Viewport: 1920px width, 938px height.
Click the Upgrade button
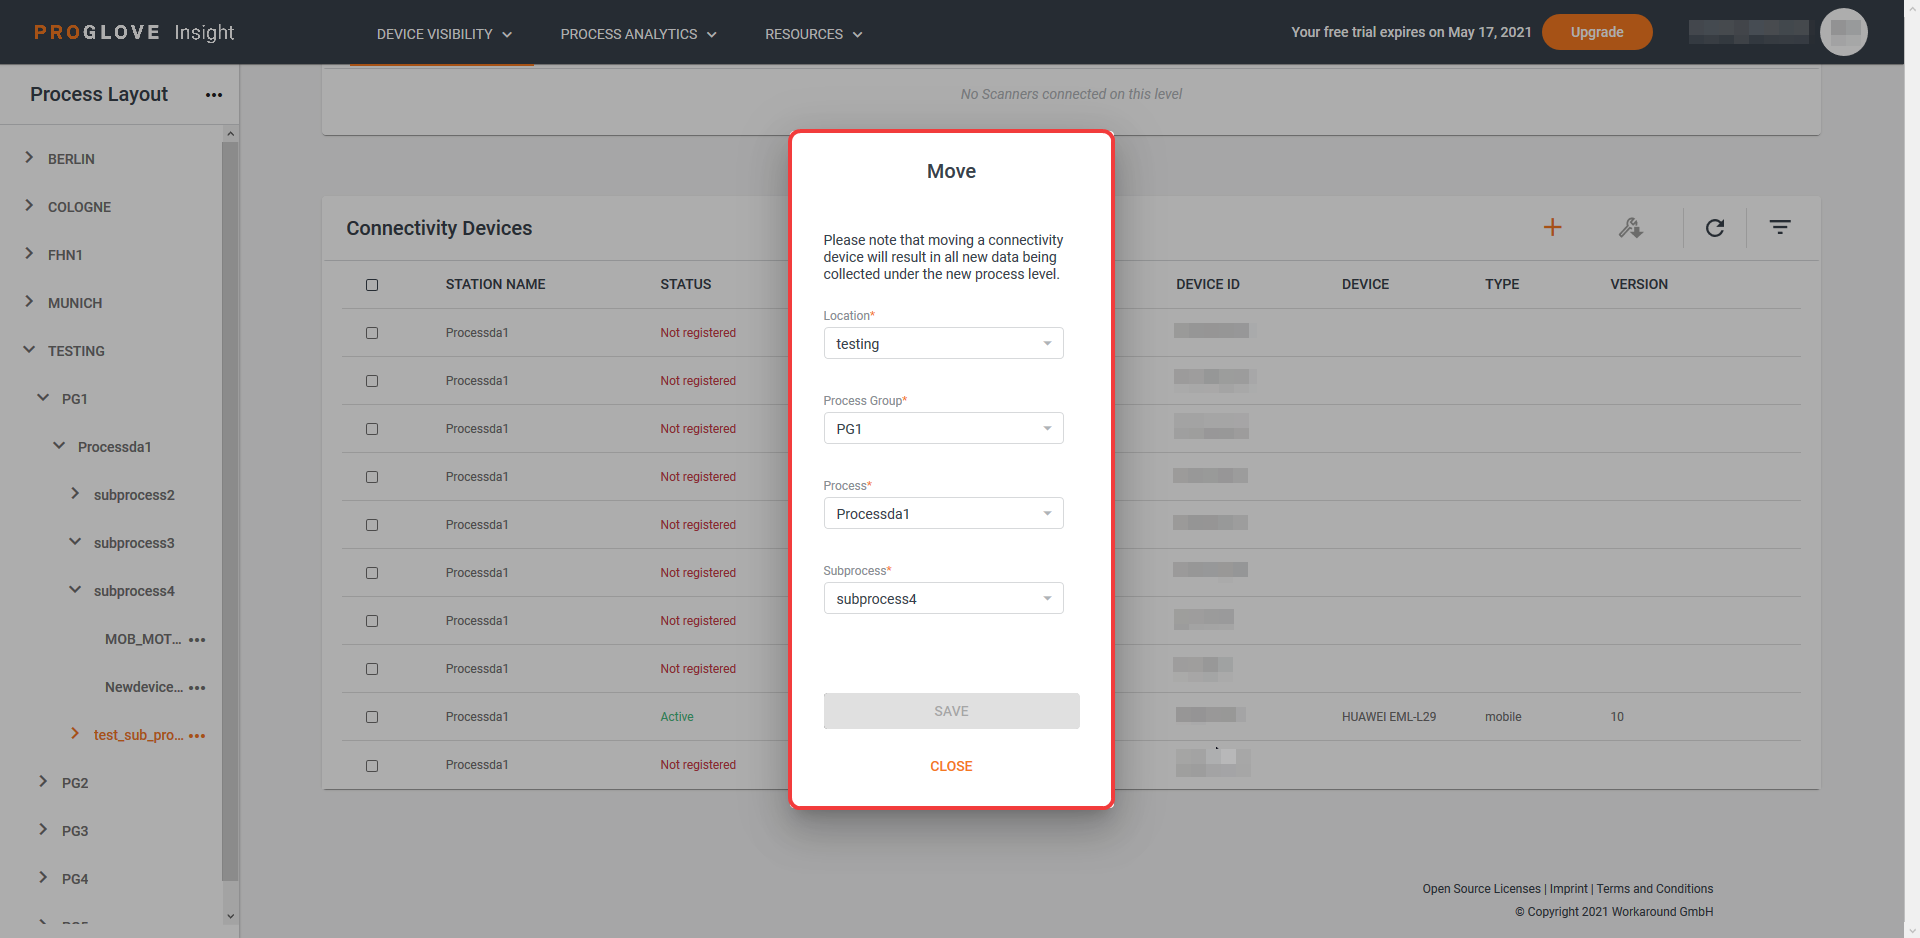(x=1596, y=32)
